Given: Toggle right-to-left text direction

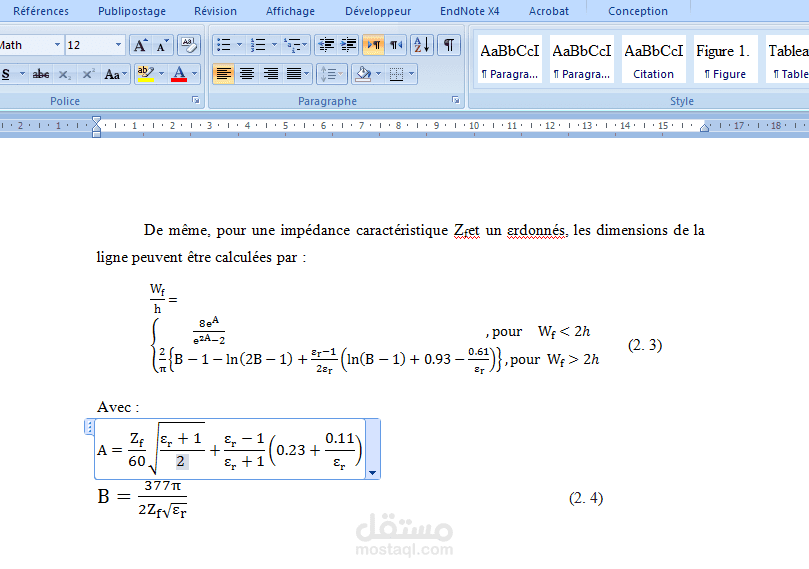Looking at the screenshot, I should coord(396,45).
